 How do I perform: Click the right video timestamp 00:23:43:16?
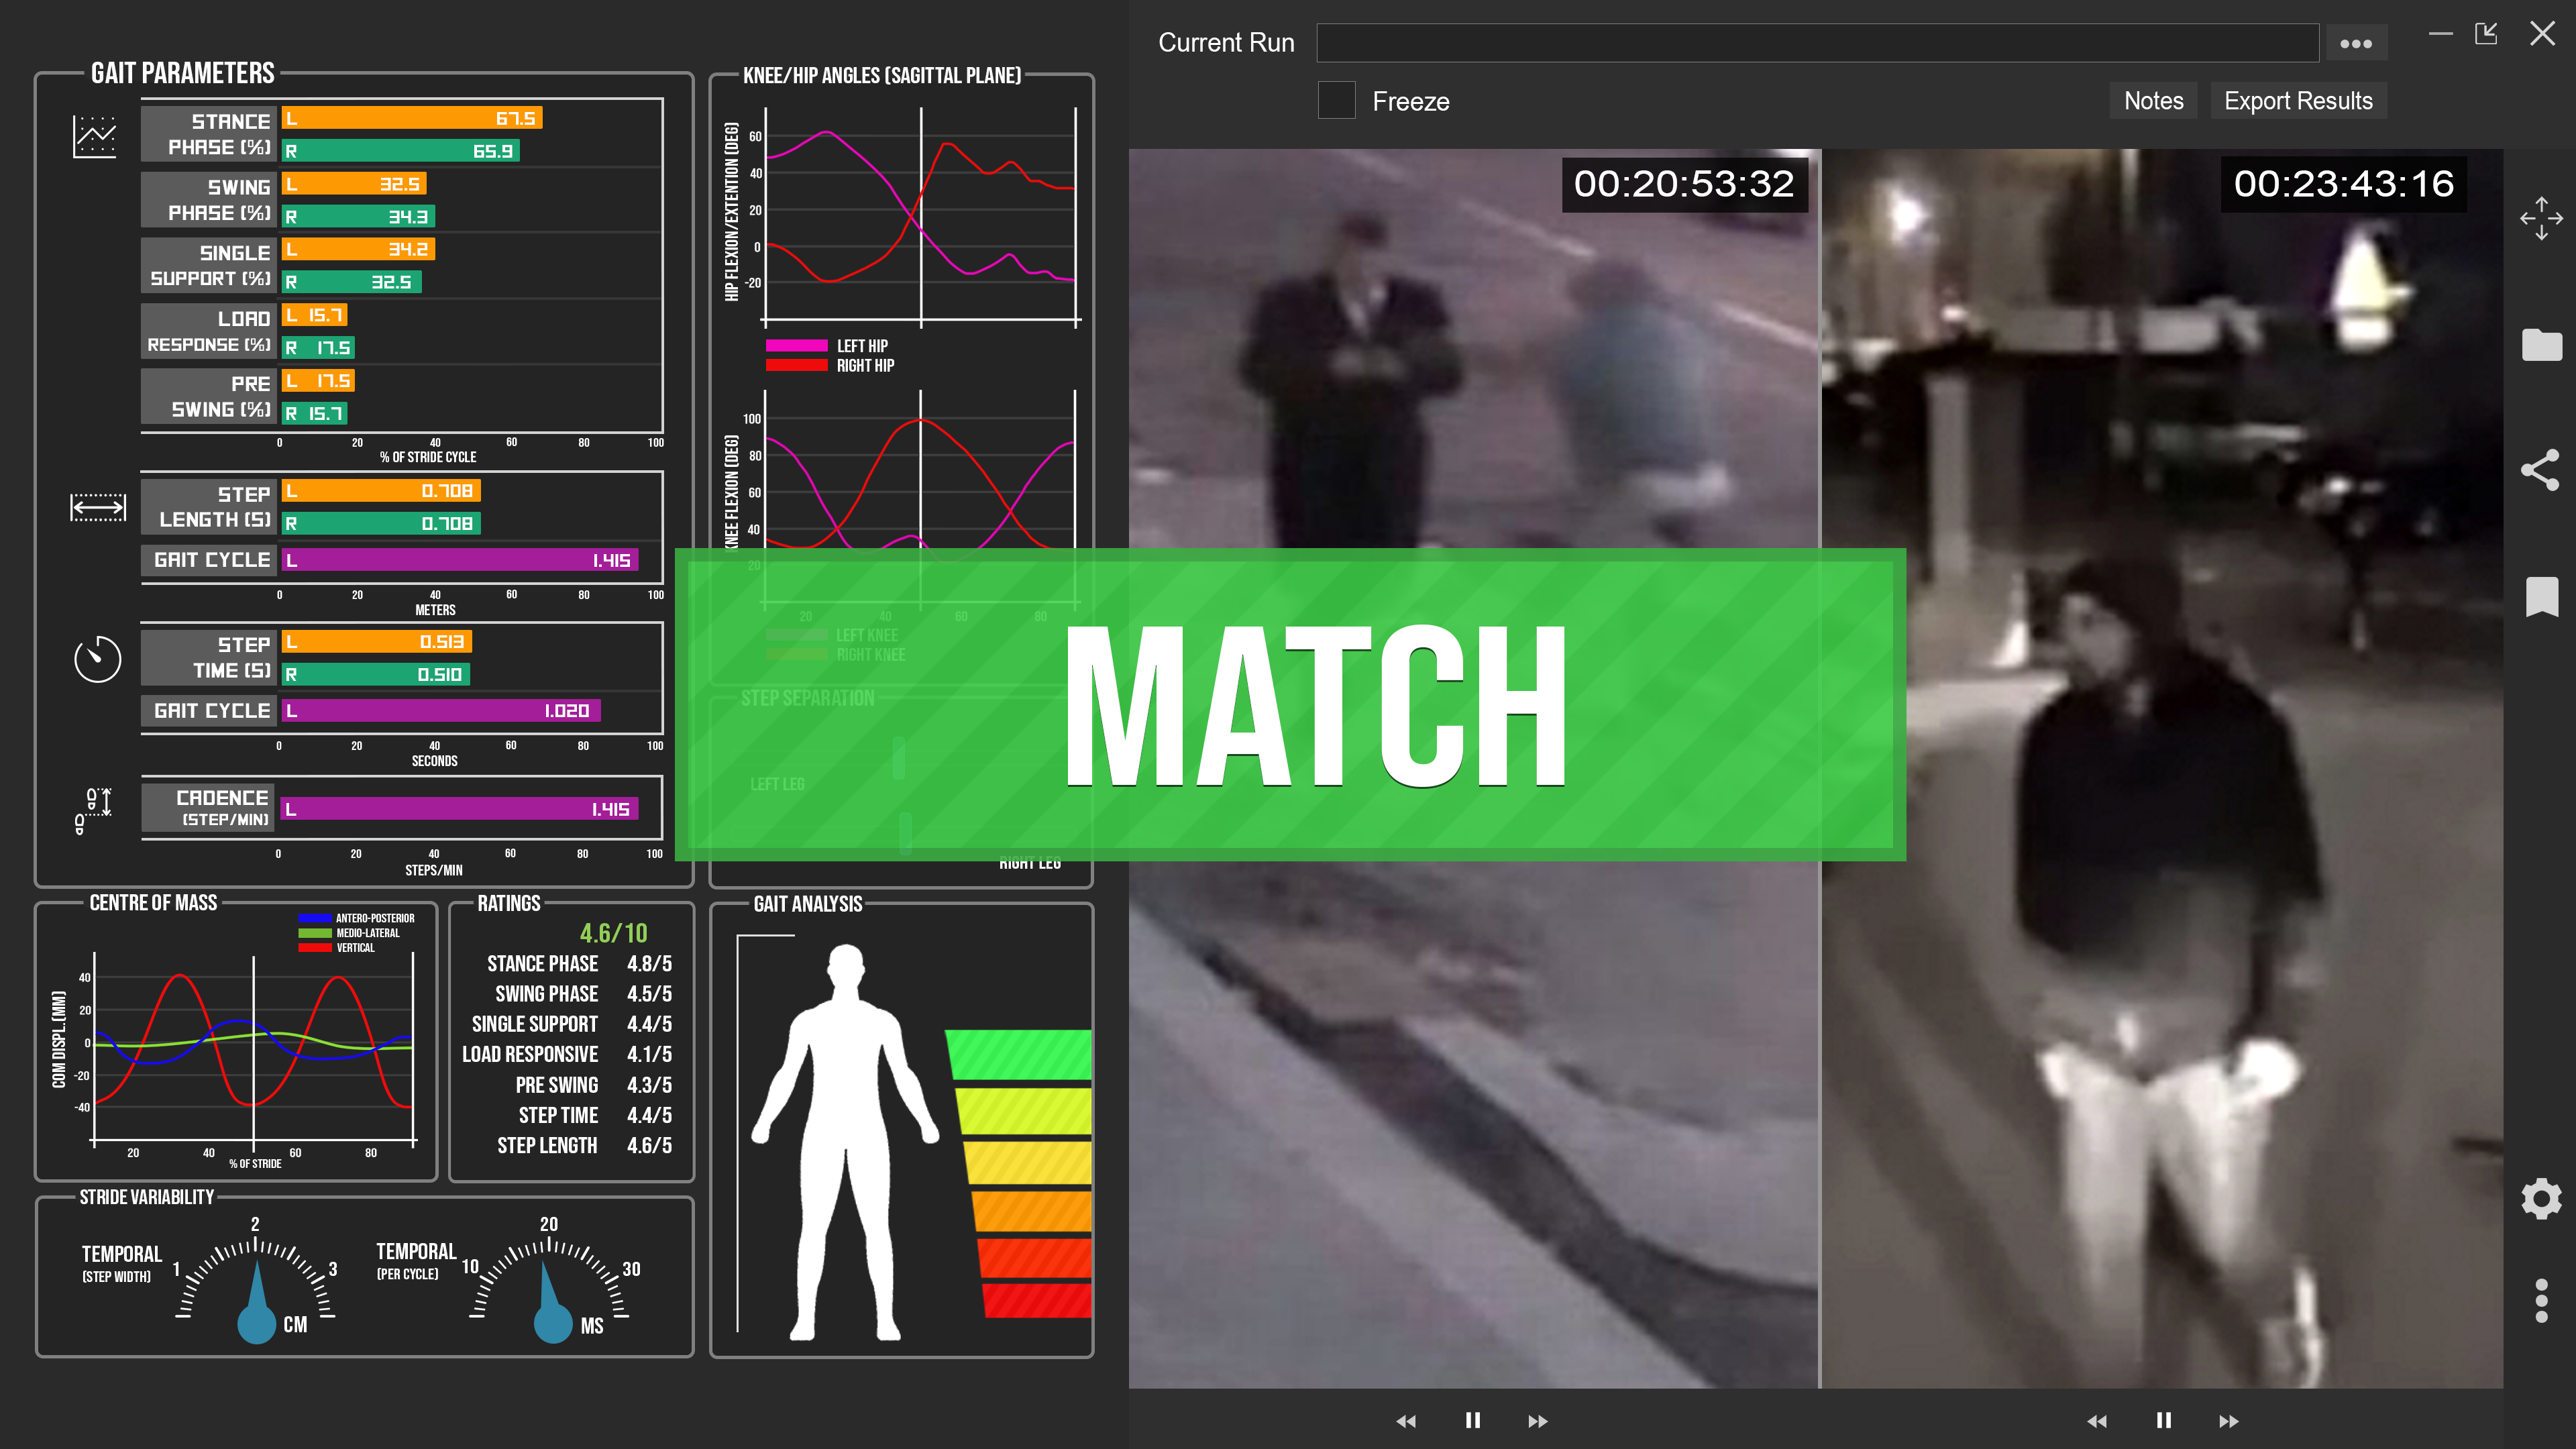click(x=2343, y=184)
